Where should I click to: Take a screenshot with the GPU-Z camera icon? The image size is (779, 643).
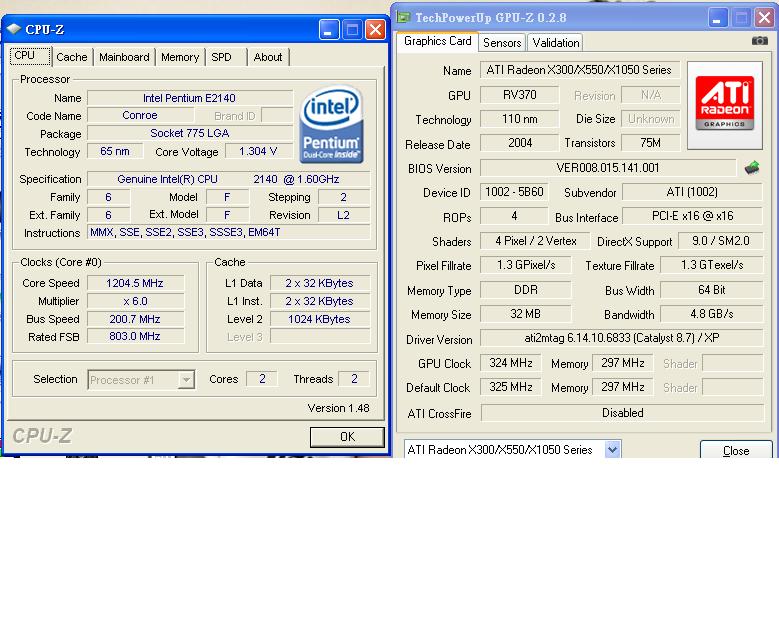coord(760,41)
